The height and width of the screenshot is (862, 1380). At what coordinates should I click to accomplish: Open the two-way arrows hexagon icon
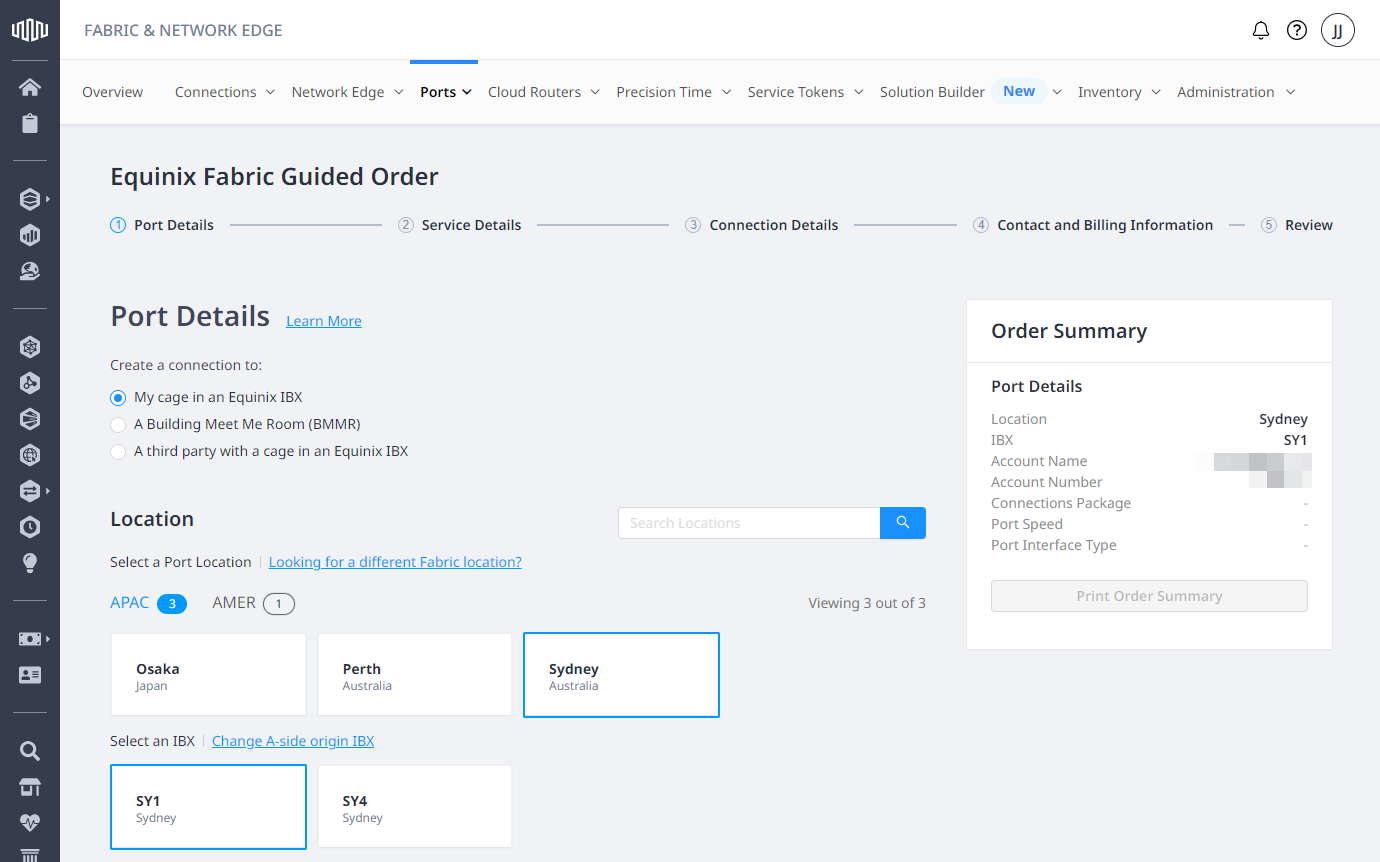click(x=30, y=491)
